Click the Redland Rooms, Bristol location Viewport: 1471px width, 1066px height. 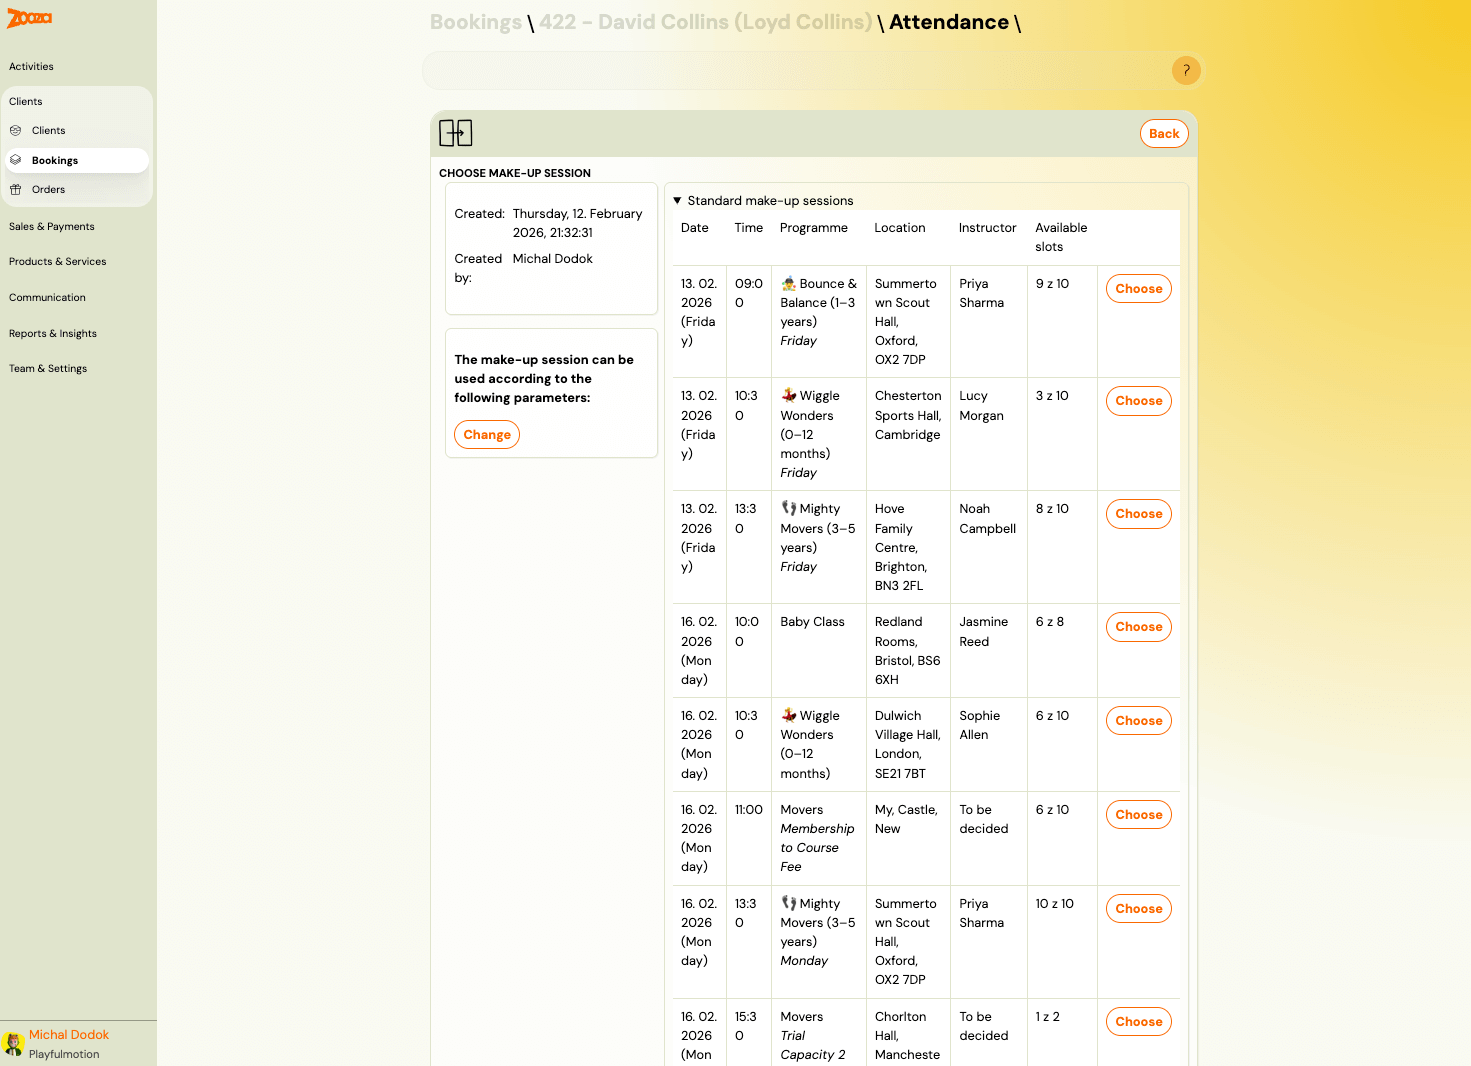908,651
